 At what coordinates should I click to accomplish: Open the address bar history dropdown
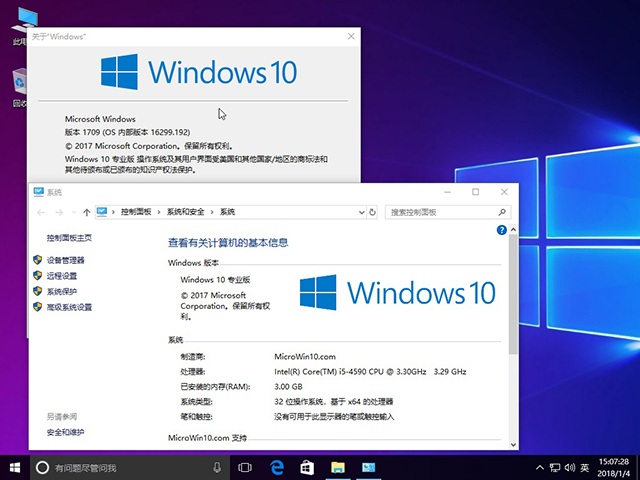(362, 212)
